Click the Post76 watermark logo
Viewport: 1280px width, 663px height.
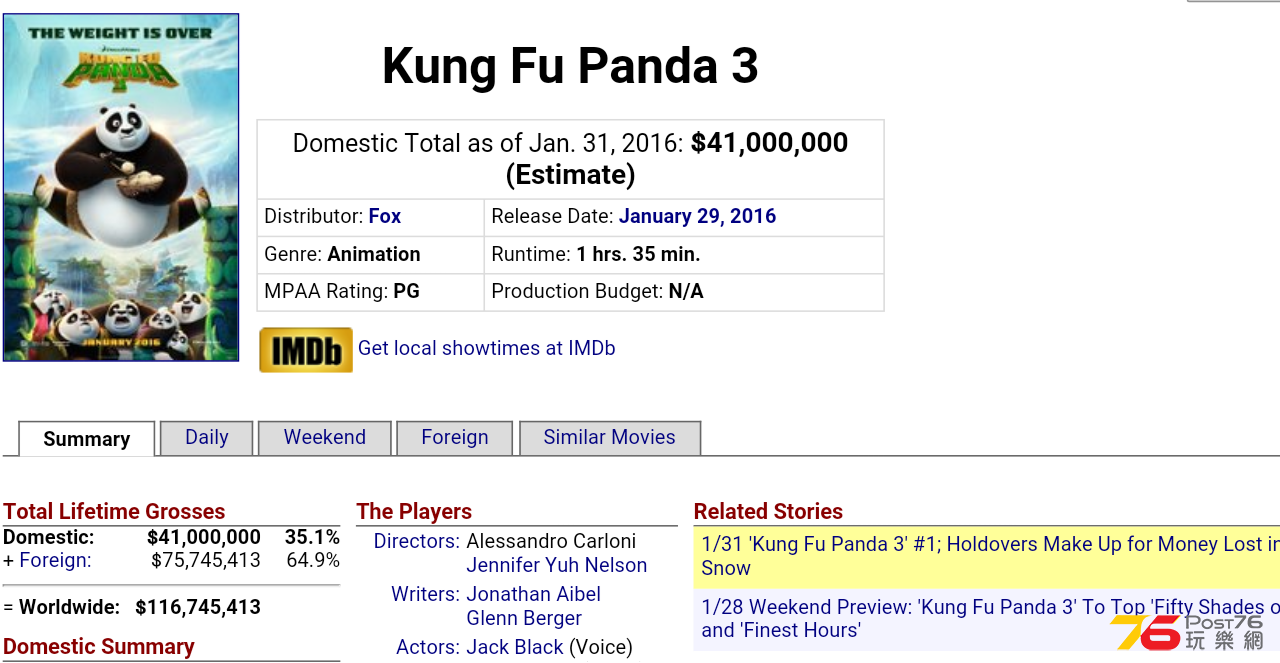pos(1188,631)
